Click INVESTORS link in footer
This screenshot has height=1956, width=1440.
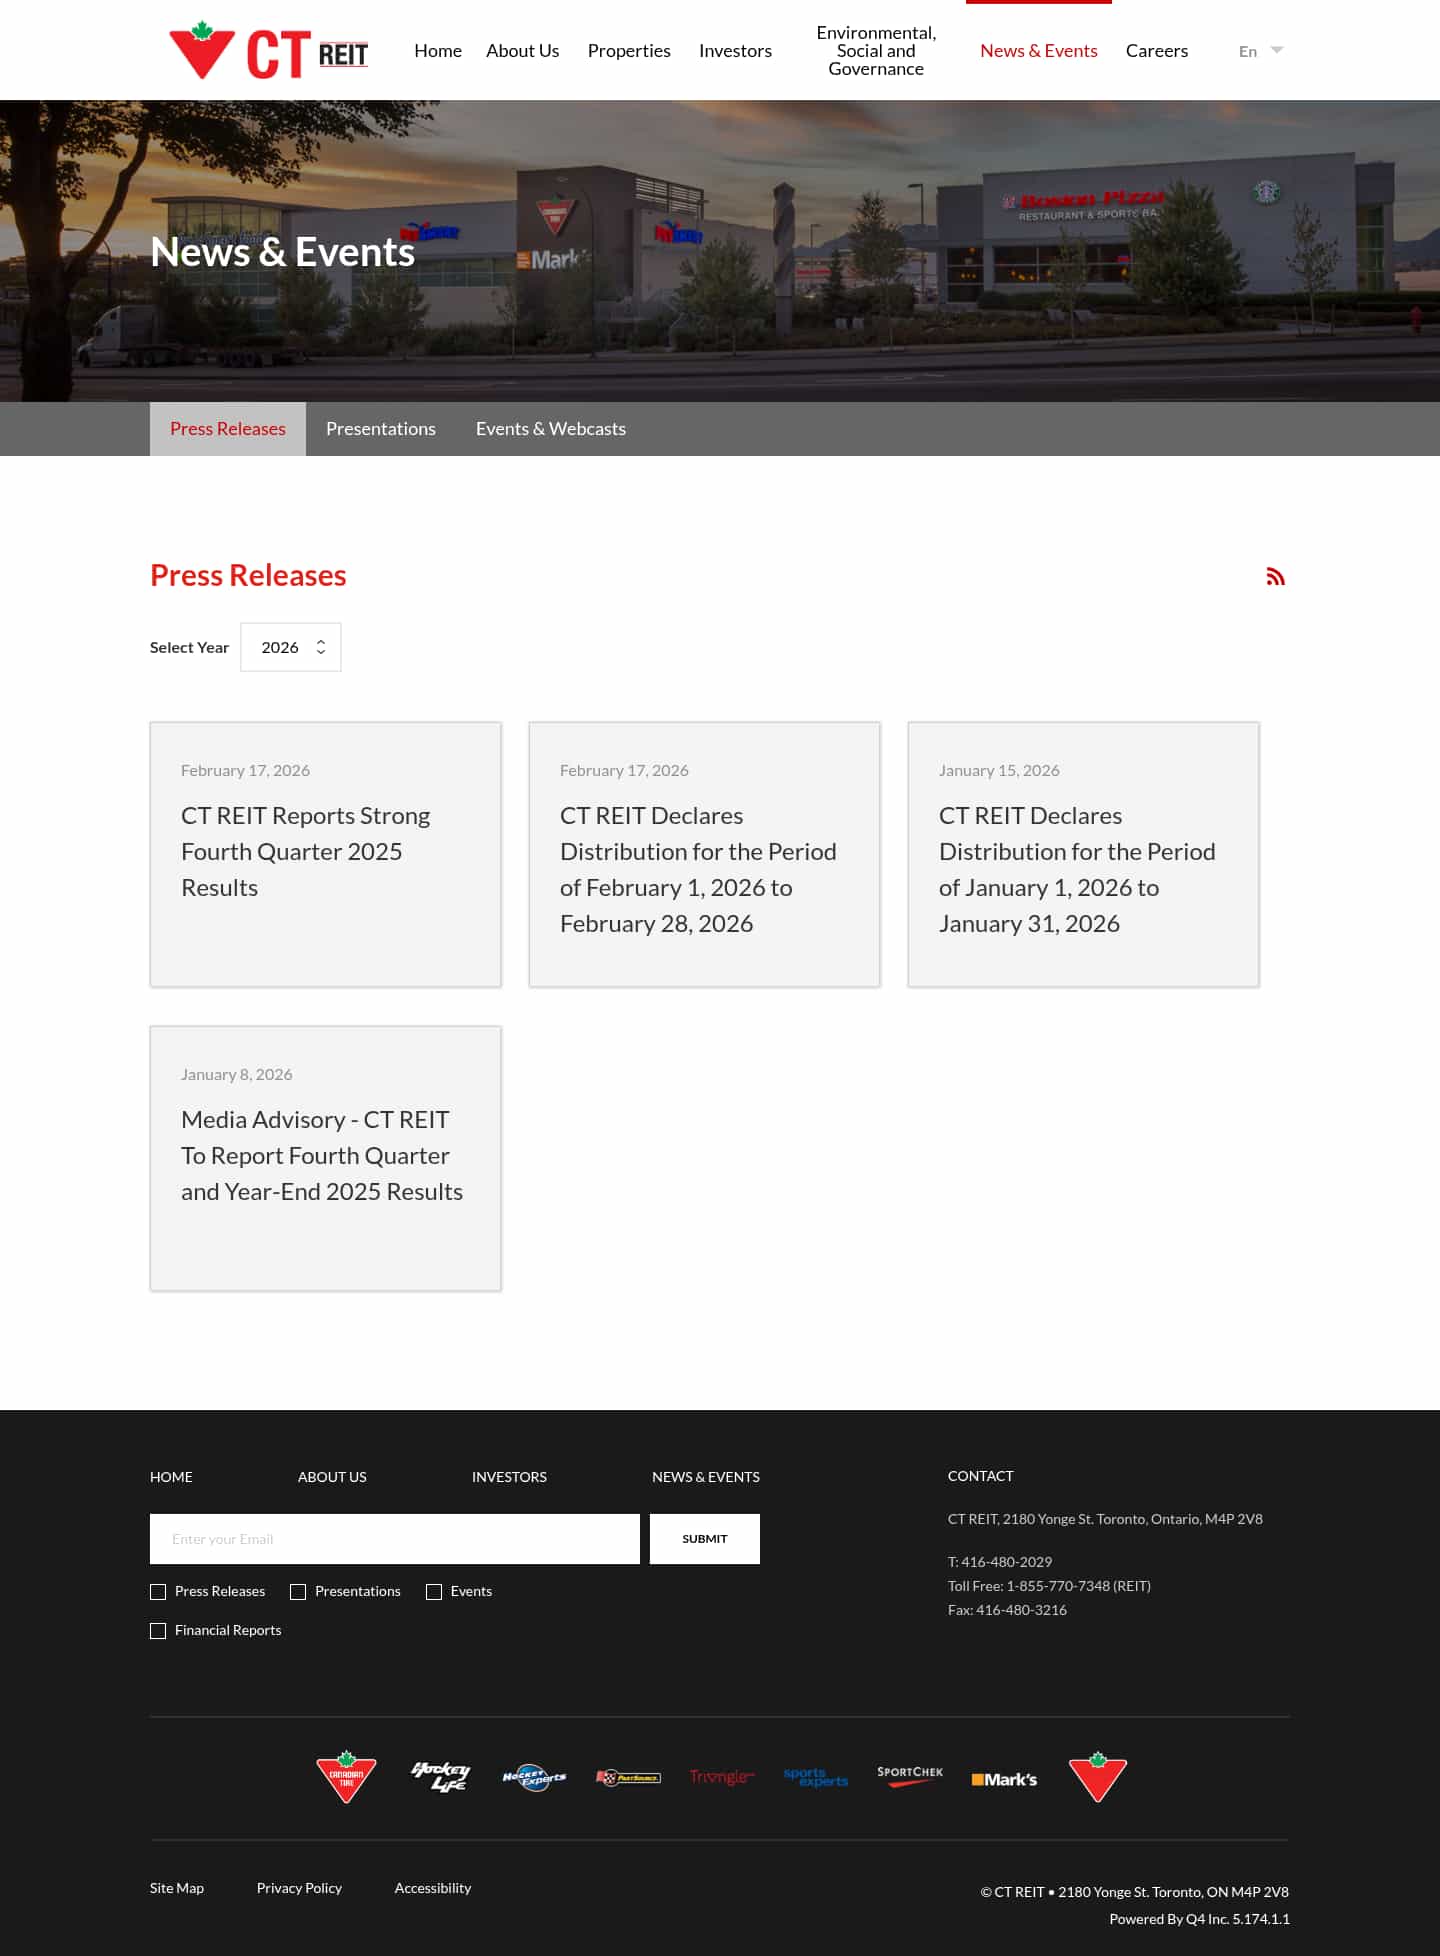coord(509,1477)
